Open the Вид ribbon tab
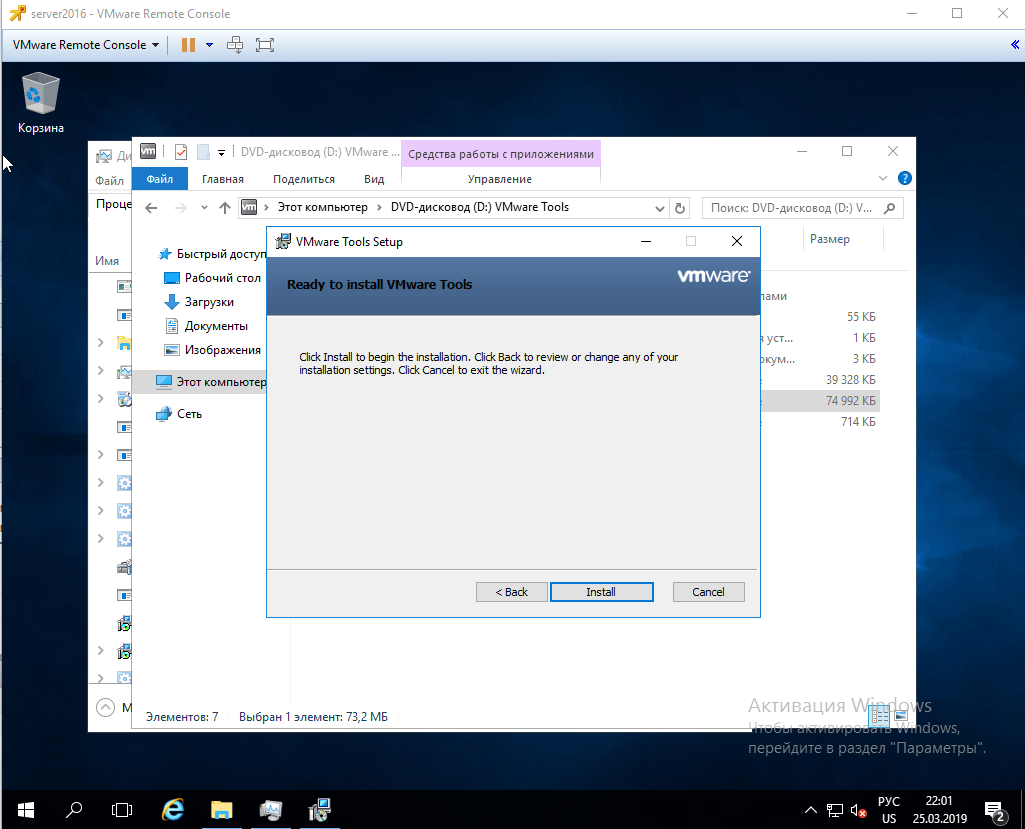 click(x=374, y=179)
